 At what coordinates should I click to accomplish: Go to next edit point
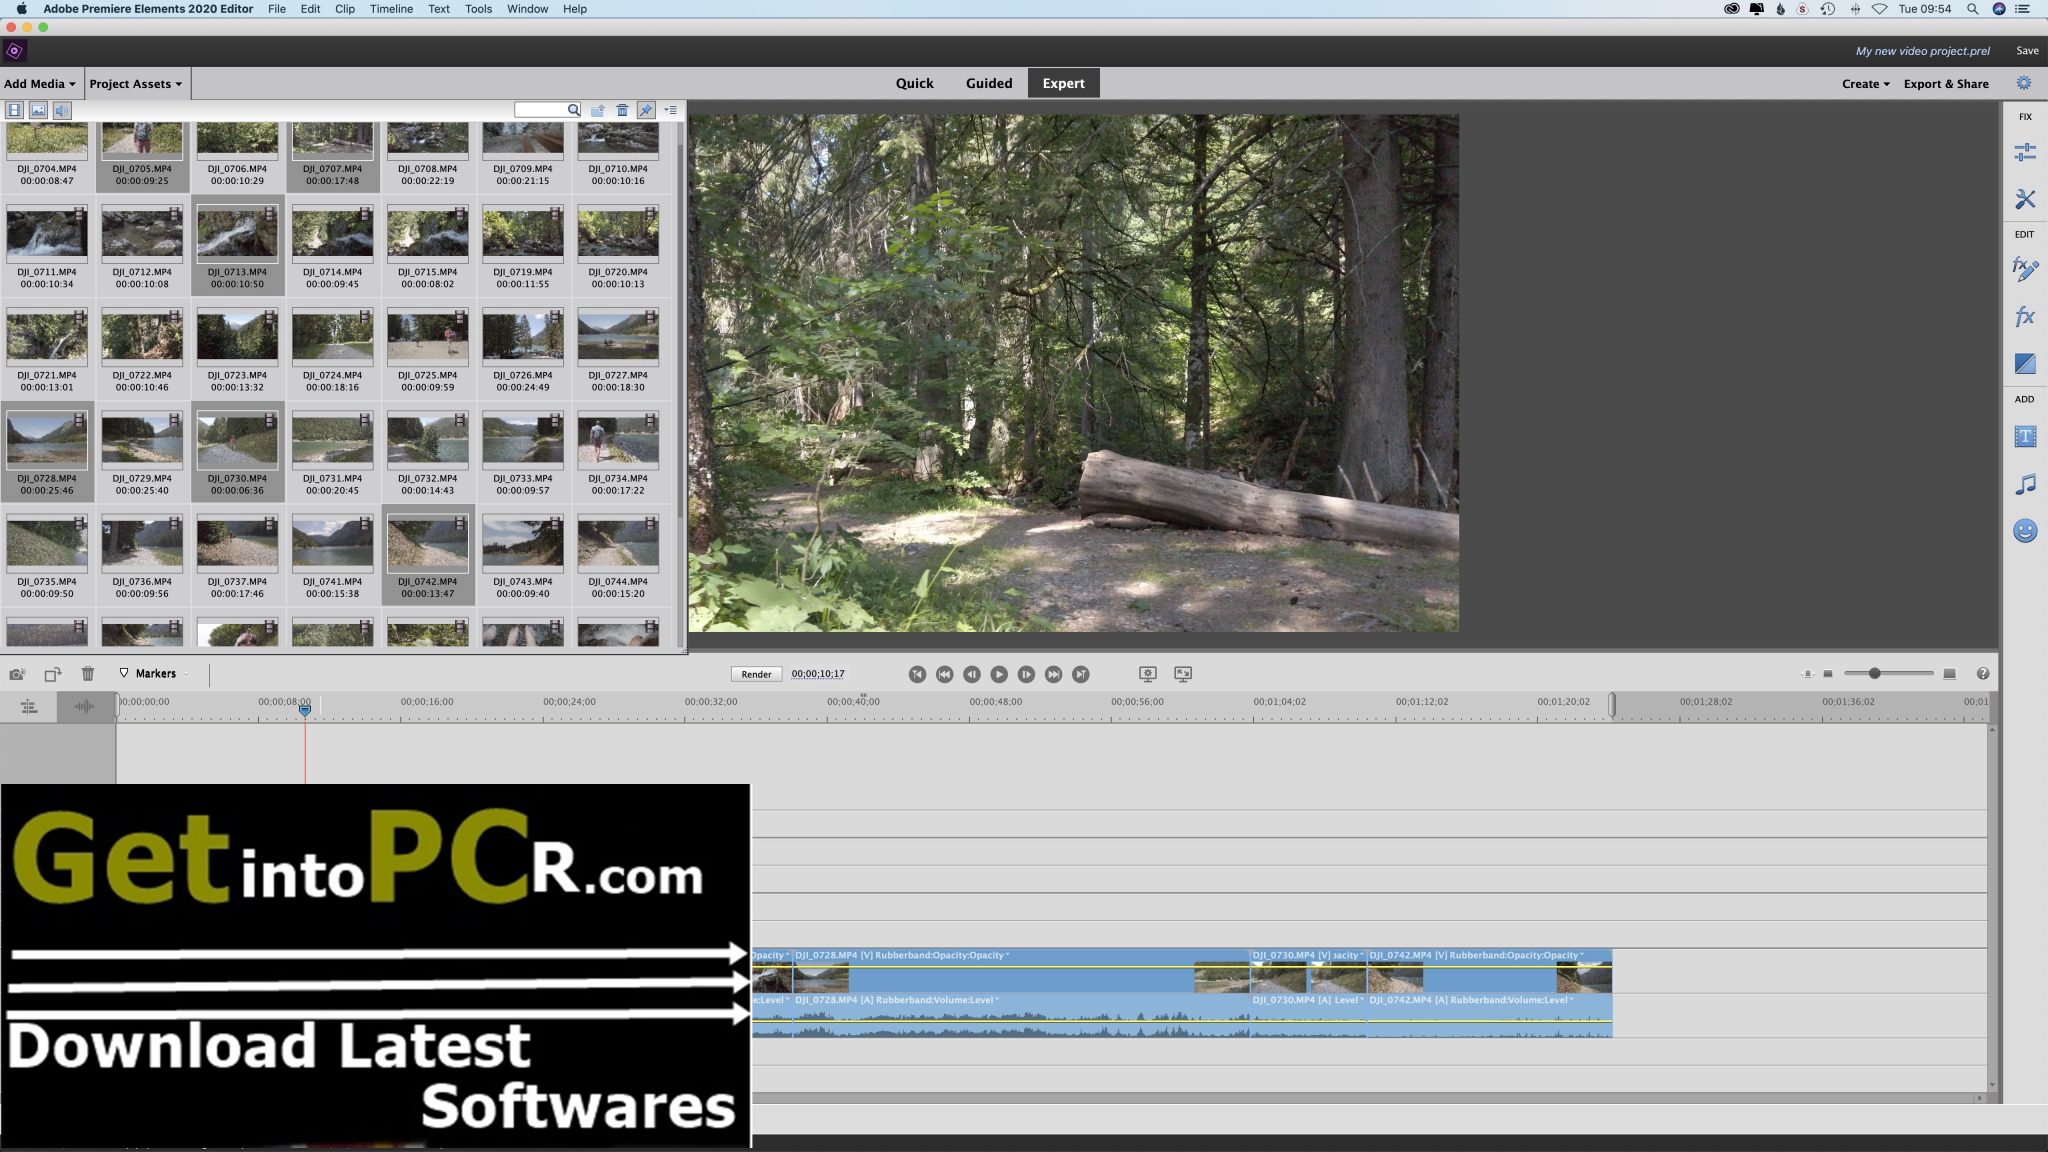click(1080, 674)
